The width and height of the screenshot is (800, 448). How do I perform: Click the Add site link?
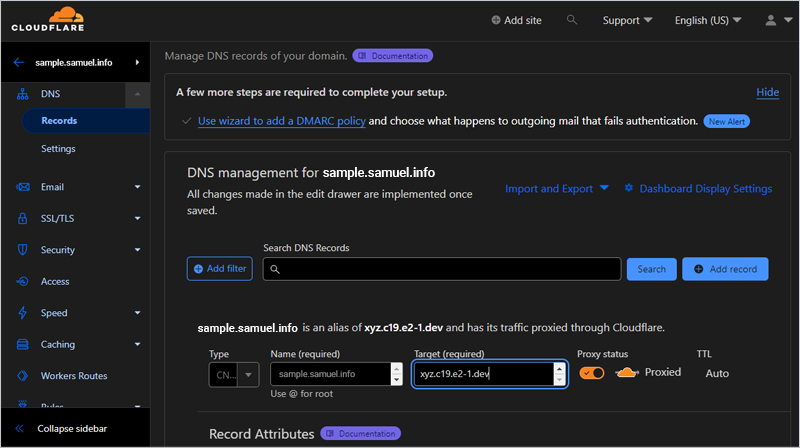pyautogui.click(x=523, y=20)
